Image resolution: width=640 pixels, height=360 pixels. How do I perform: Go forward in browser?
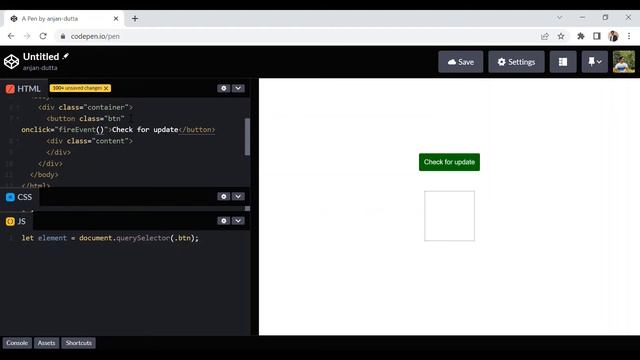coord(27,36)
